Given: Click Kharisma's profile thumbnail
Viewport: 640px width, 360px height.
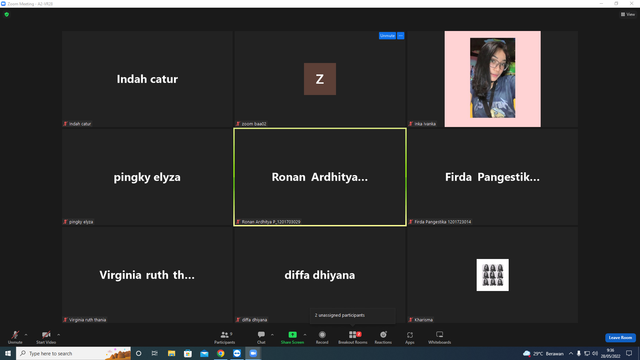Looking at the screenshot, I should click(493, 275).
